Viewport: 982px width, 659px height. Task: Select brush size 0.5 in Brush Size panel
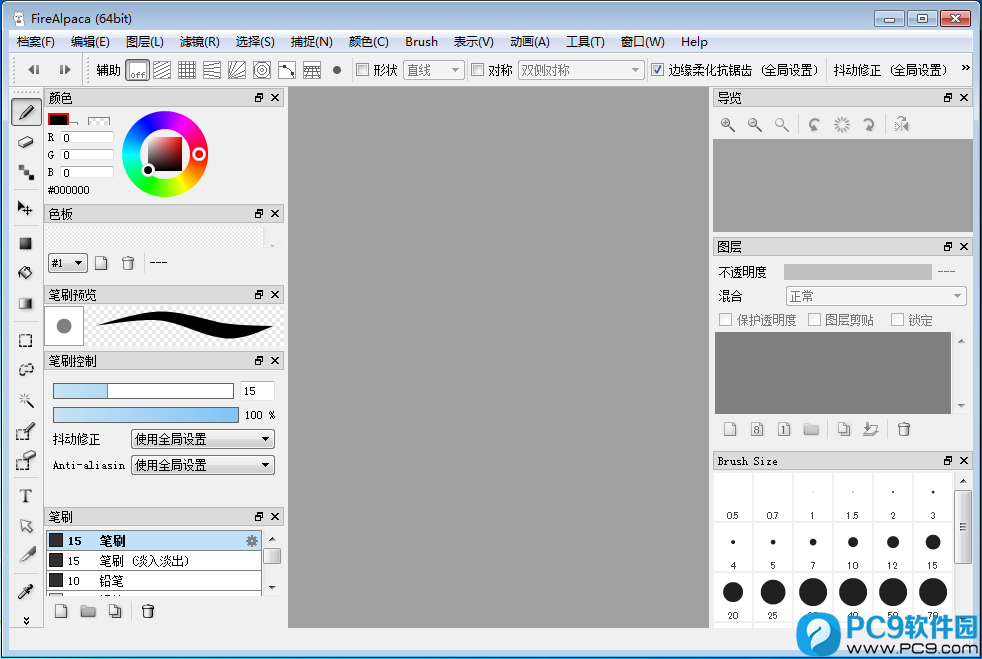pyautogui.click(x=732, y=498)
